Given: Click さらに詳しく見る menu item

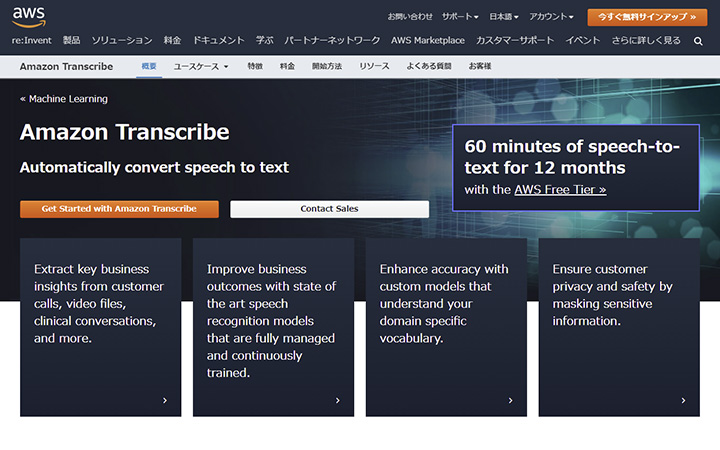Looking at the screenshot, I should pos(646,40).
